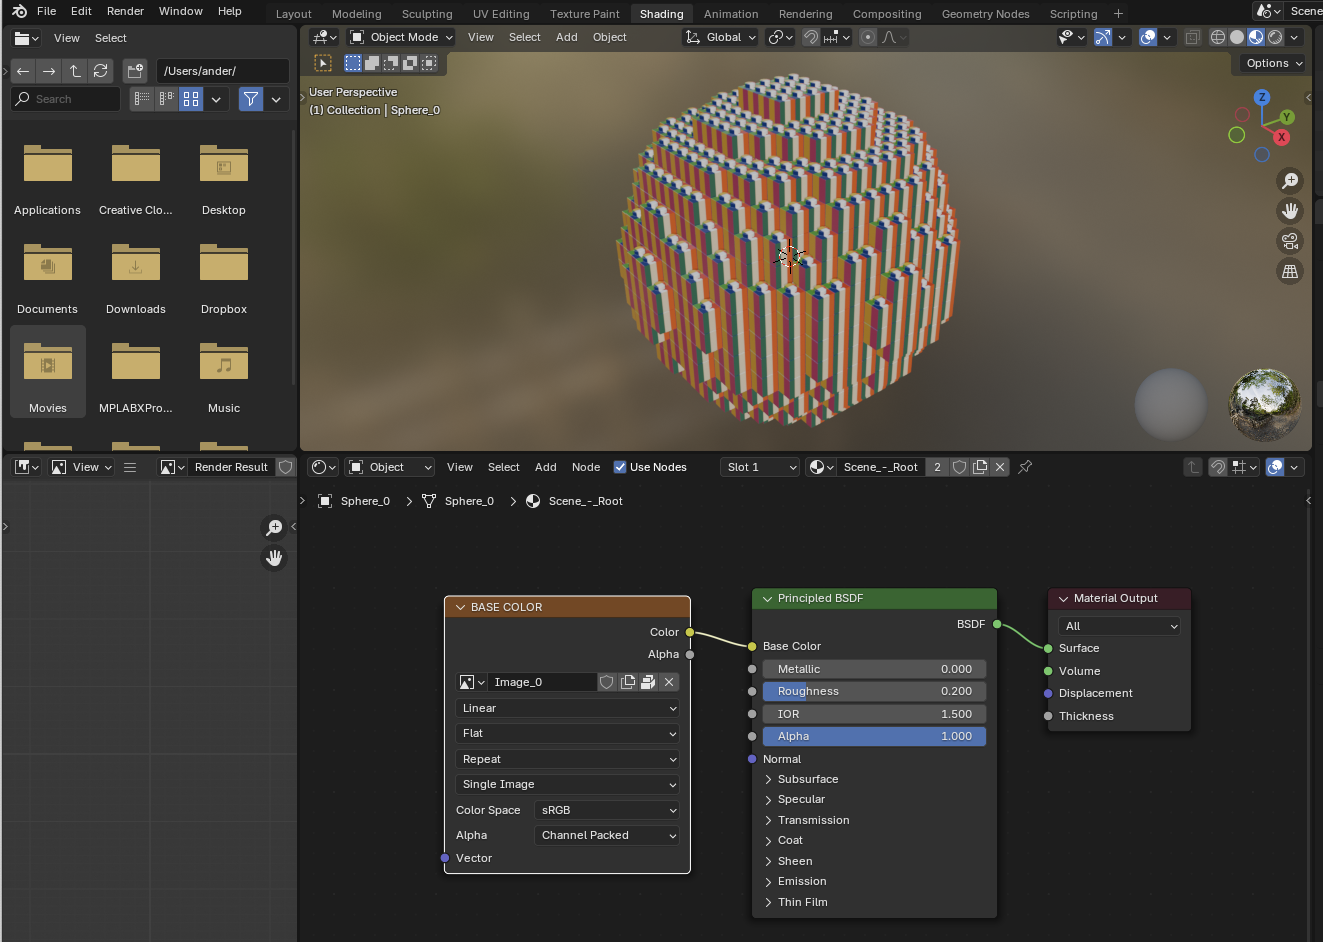
Task: Click the file browser refresh icon
Action: point(101,71)
